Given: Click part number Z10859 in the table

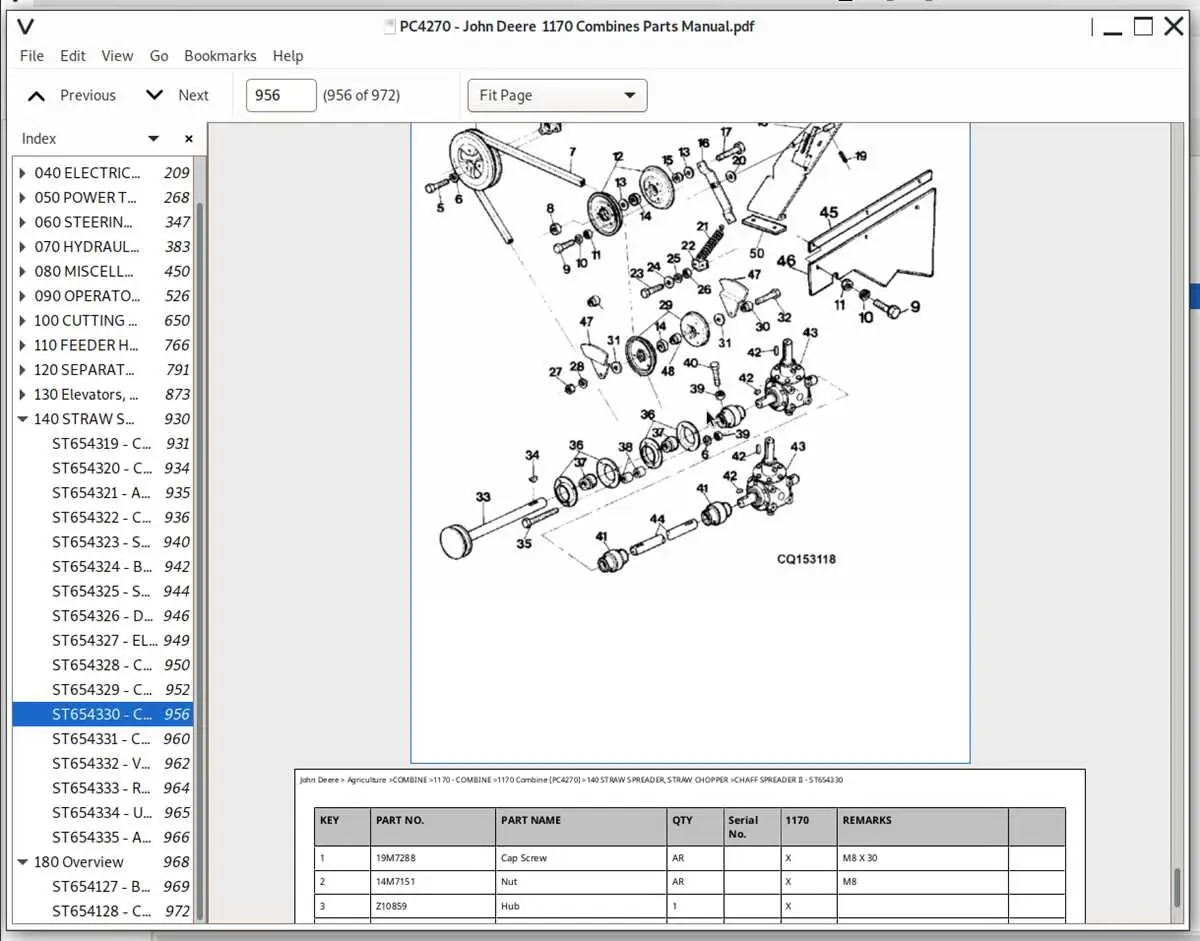Looking at the screenshot, I should [391, 906].
